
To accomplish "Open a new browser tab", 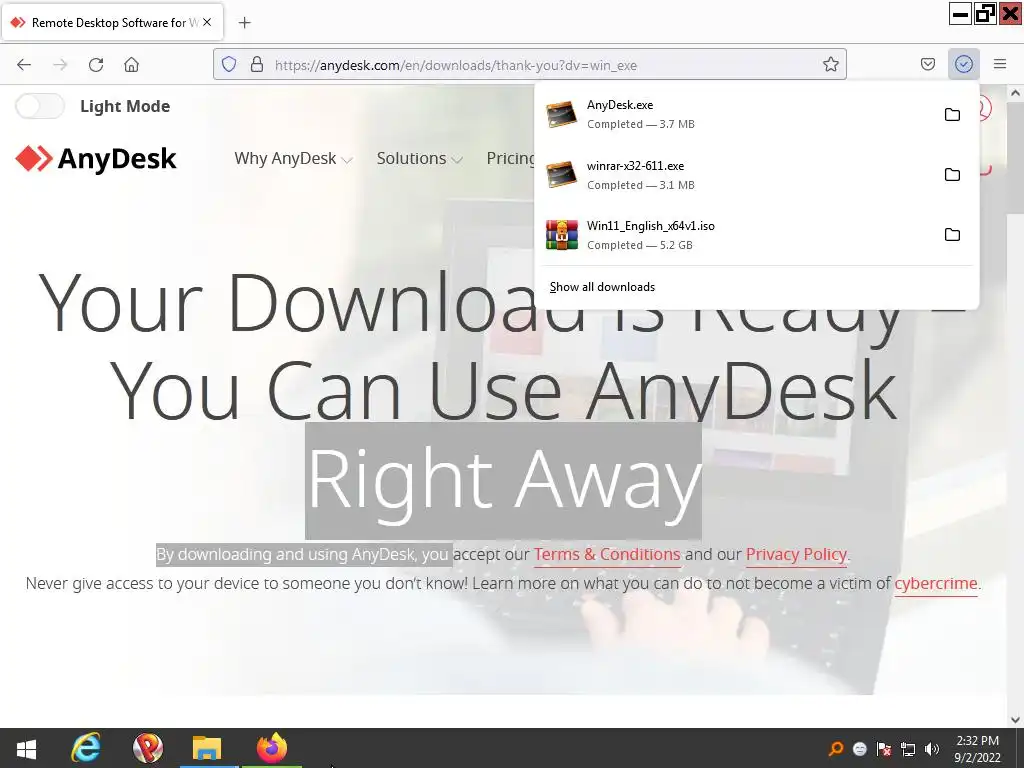I will pos(244,23).
